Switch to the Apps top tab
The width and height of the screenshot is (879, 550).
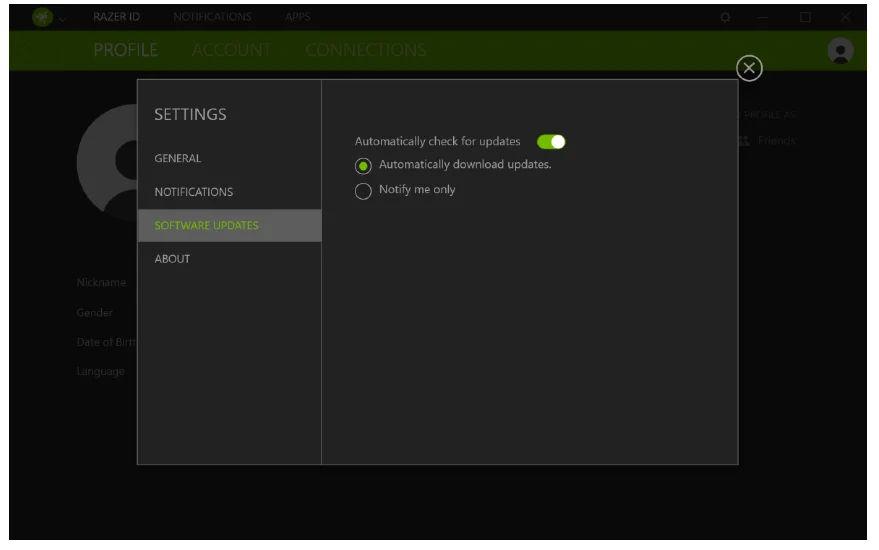(297, 17)
